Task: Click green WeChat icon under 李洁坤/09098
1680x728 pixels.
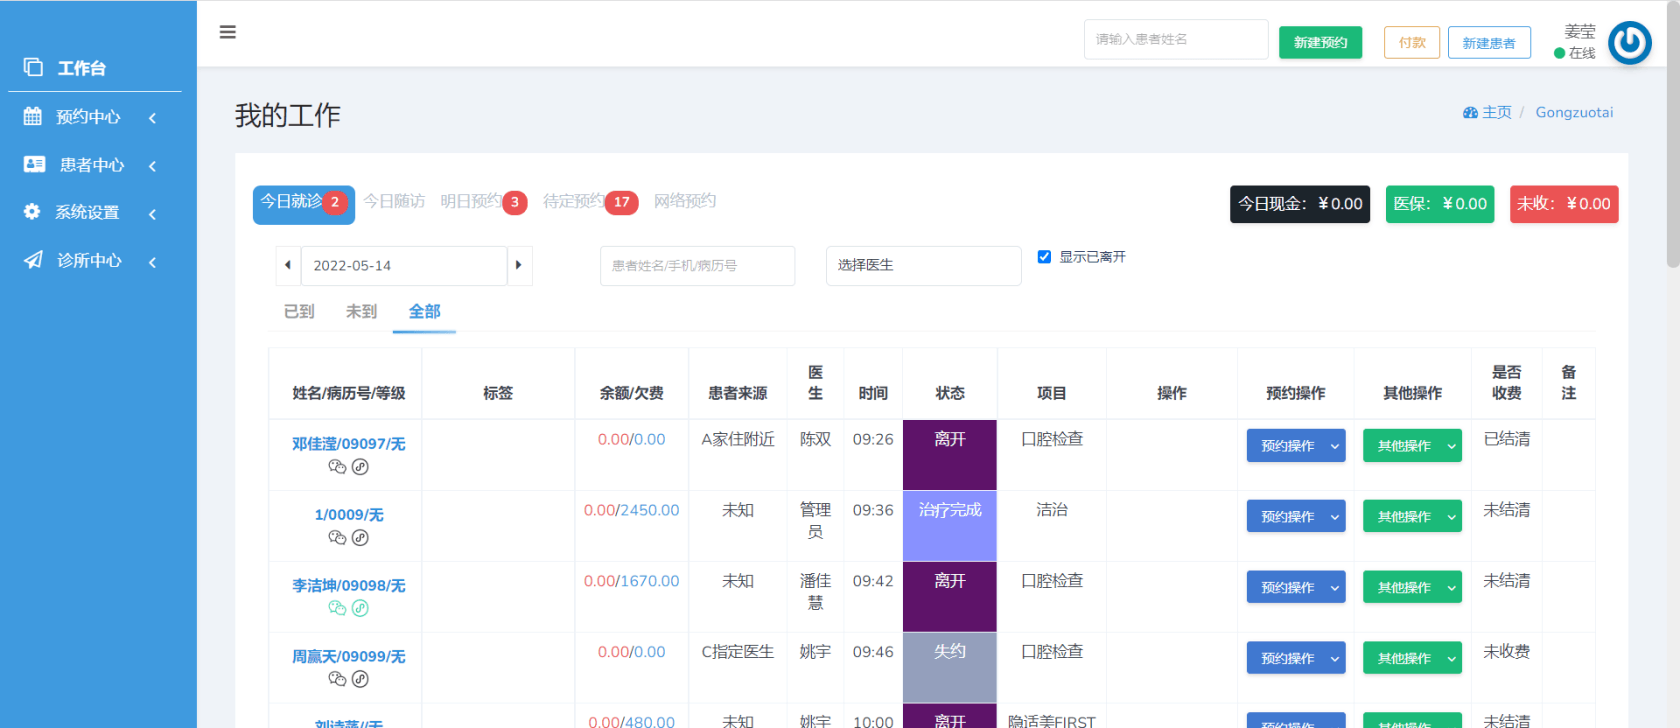Action: click(x=337, y=608)
